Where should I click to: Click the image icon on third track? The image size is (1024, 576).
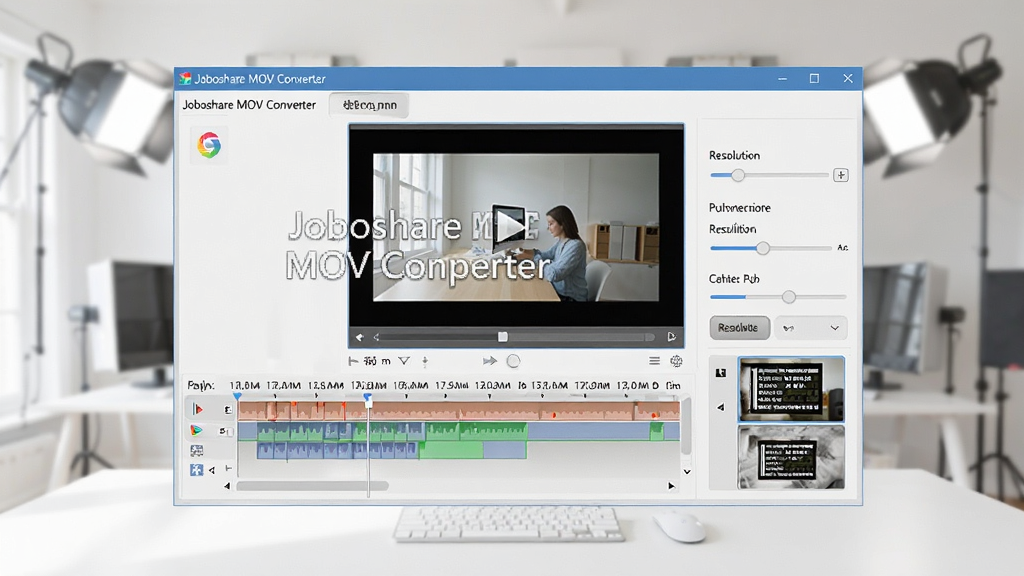tap(197, 451)
